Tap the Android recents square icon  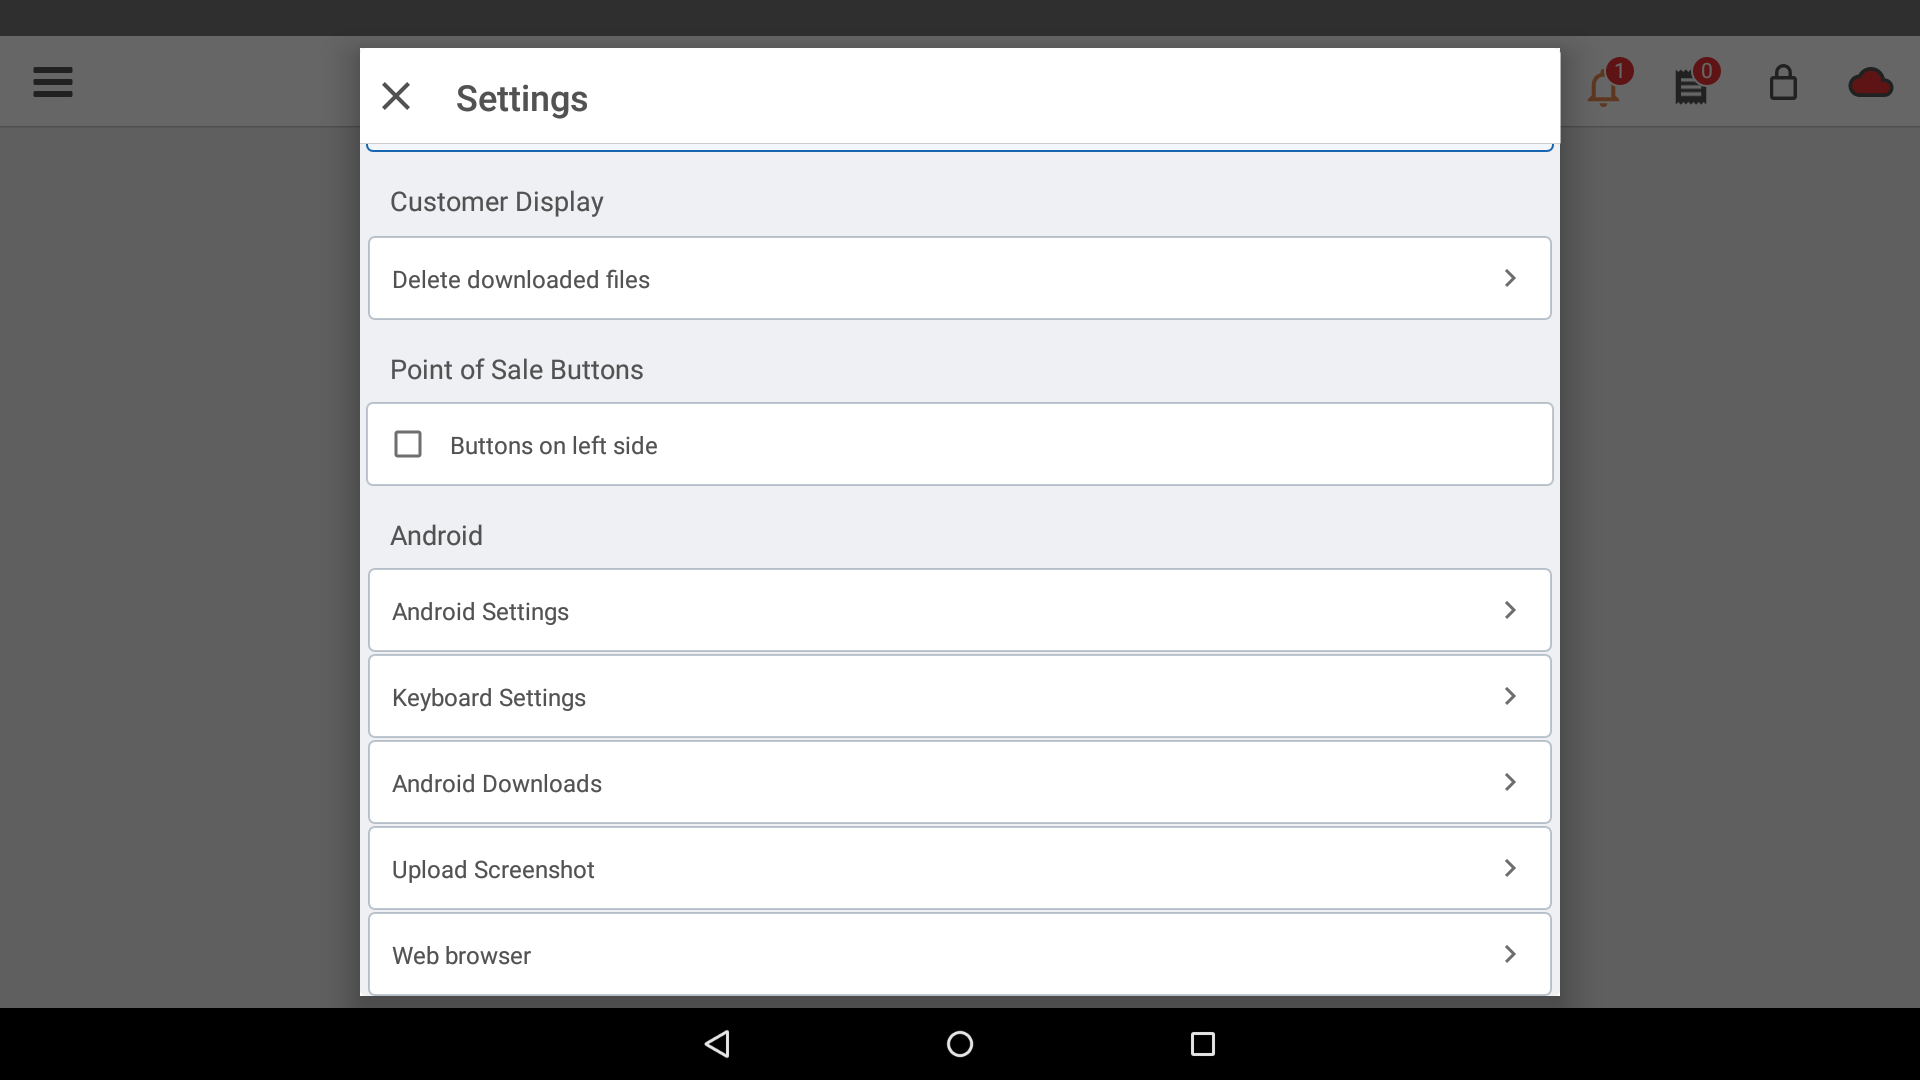(1201, 1043)
